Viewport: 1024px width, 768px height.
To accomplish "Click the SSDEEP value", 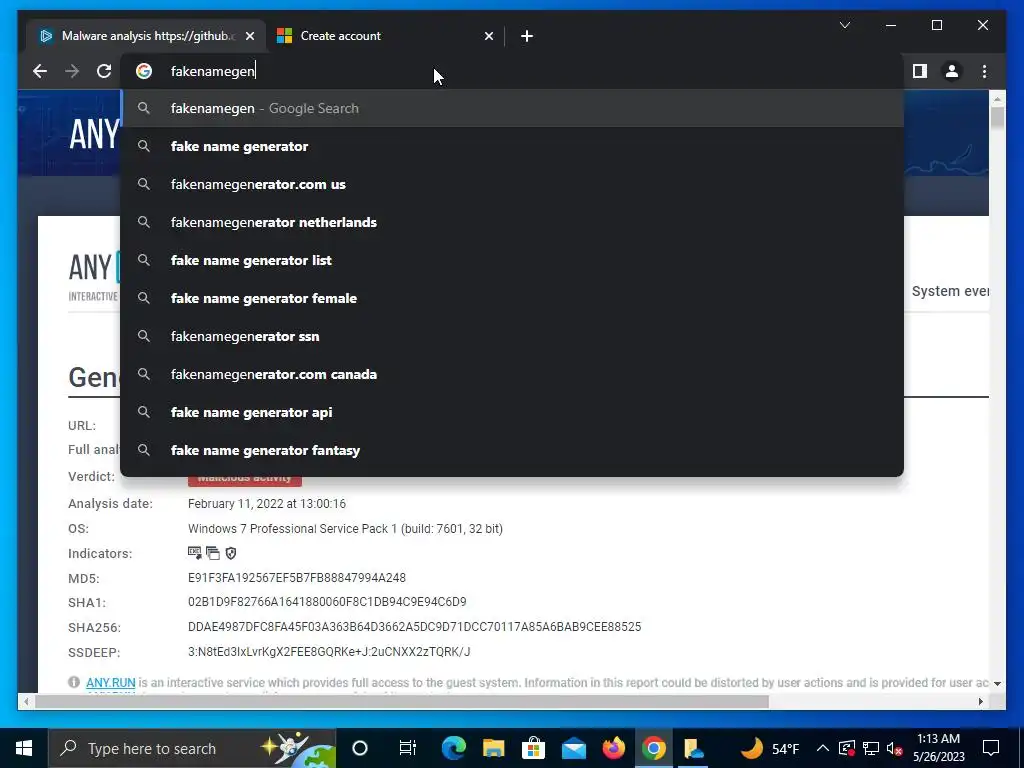I will [328, 652].
